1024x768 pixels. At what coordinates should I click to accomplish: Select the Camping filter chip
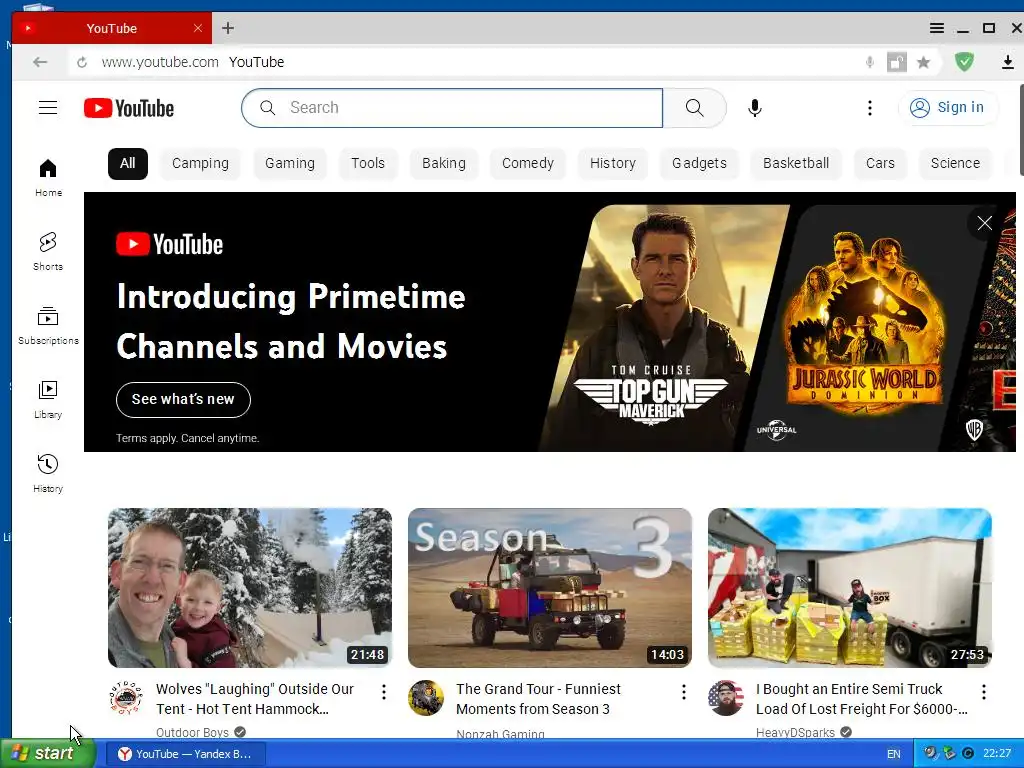pyautogui.click(x=200, y=163)
